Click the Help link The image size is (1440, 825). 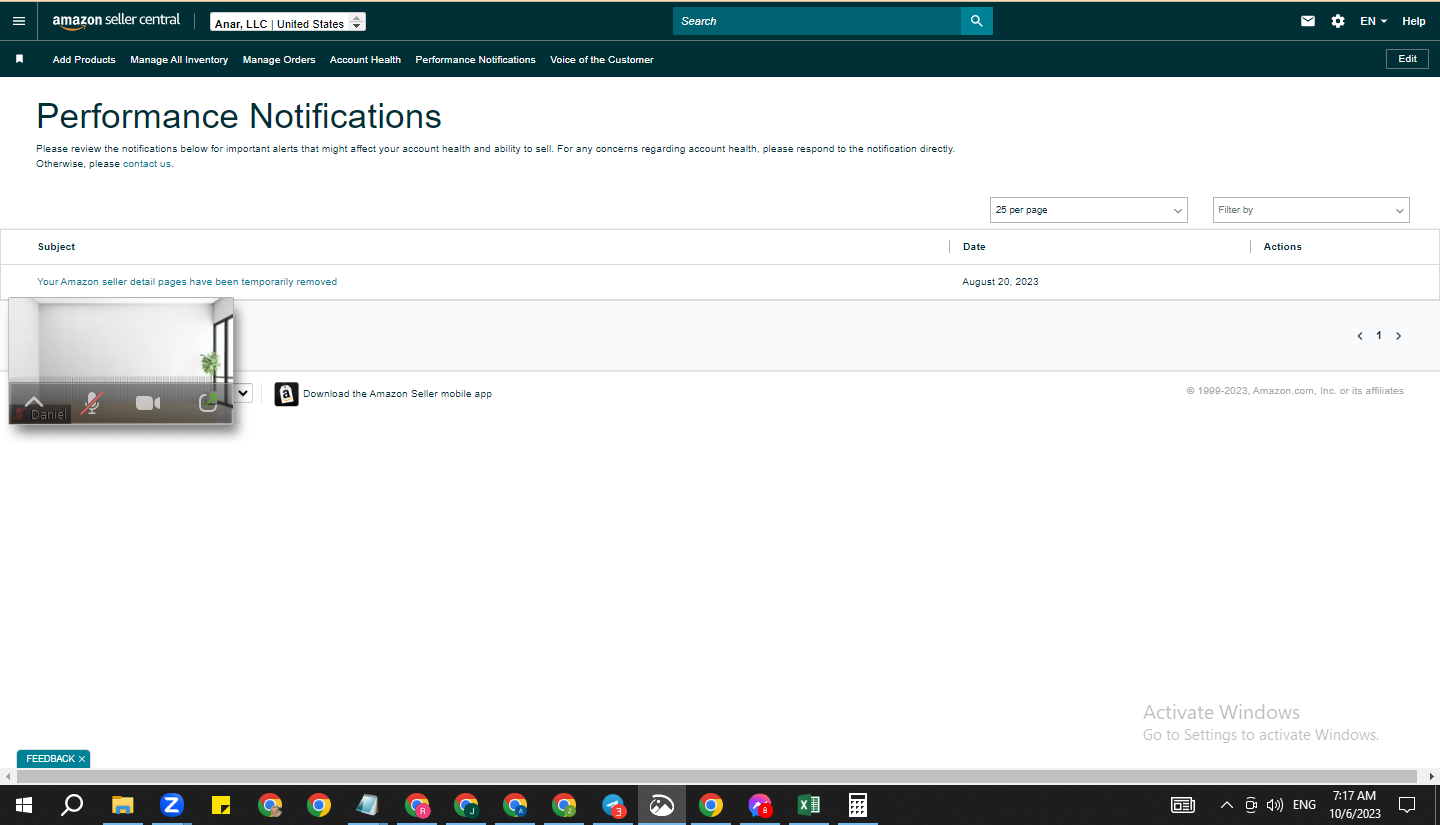(x=1413, y=21)
